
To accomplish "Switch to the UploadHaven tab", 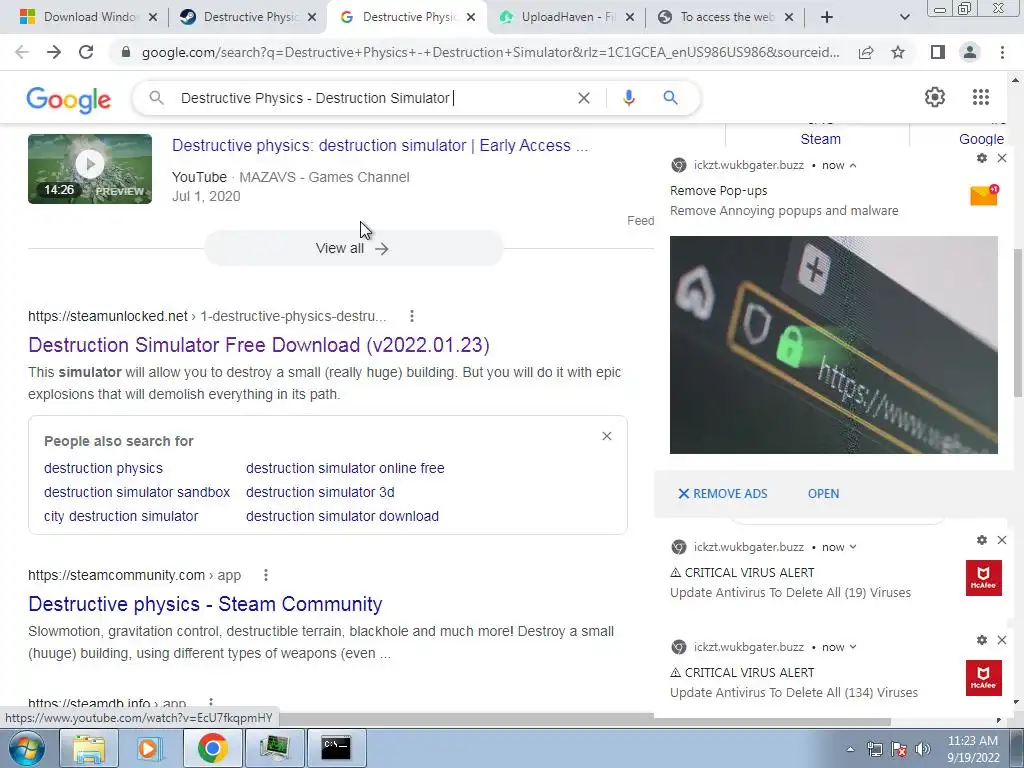I will pos(566,18).
